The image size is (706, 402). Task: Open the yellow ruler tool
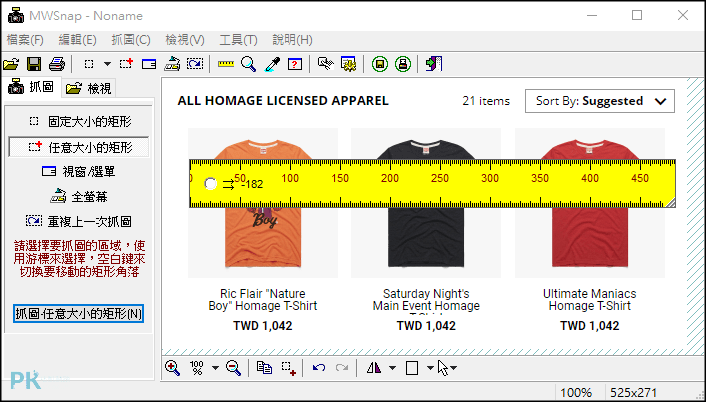pyautogui.click(x=226, y=64)
